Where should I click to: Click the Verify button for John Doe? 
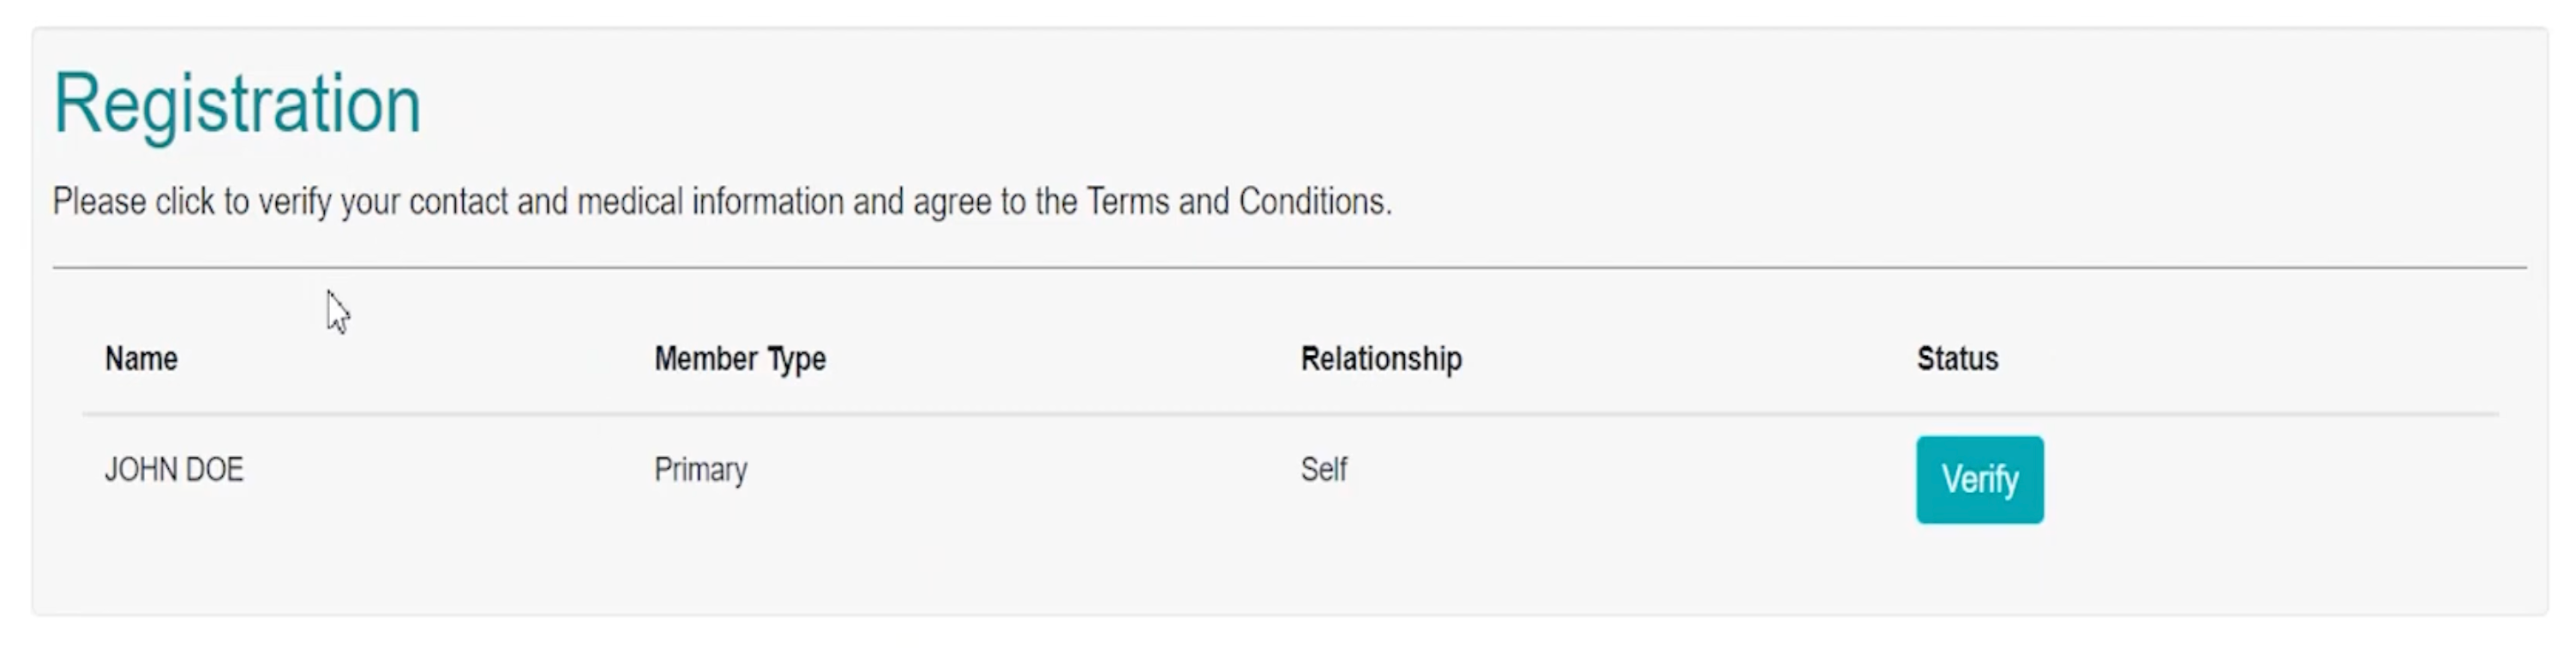[1979, 479]
